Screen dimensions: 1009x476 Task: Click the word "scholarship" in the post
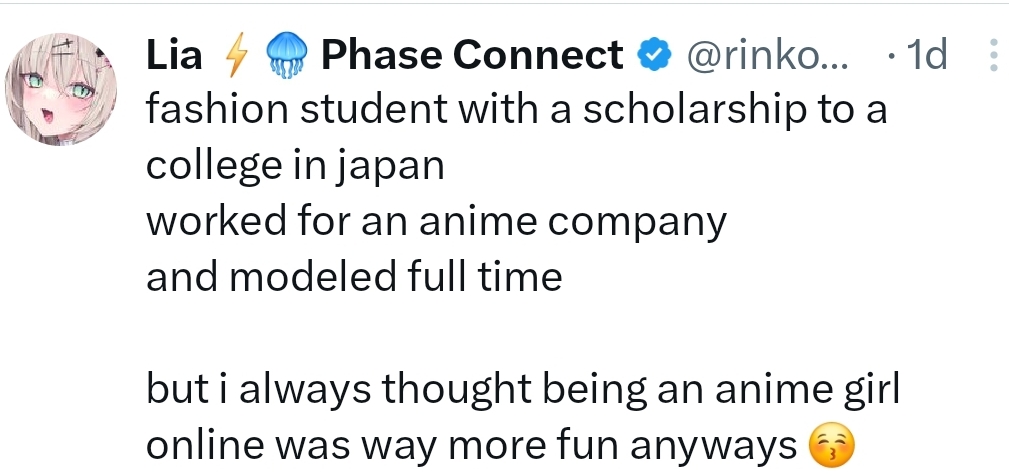pyautogui.click(x=677, y=110)
